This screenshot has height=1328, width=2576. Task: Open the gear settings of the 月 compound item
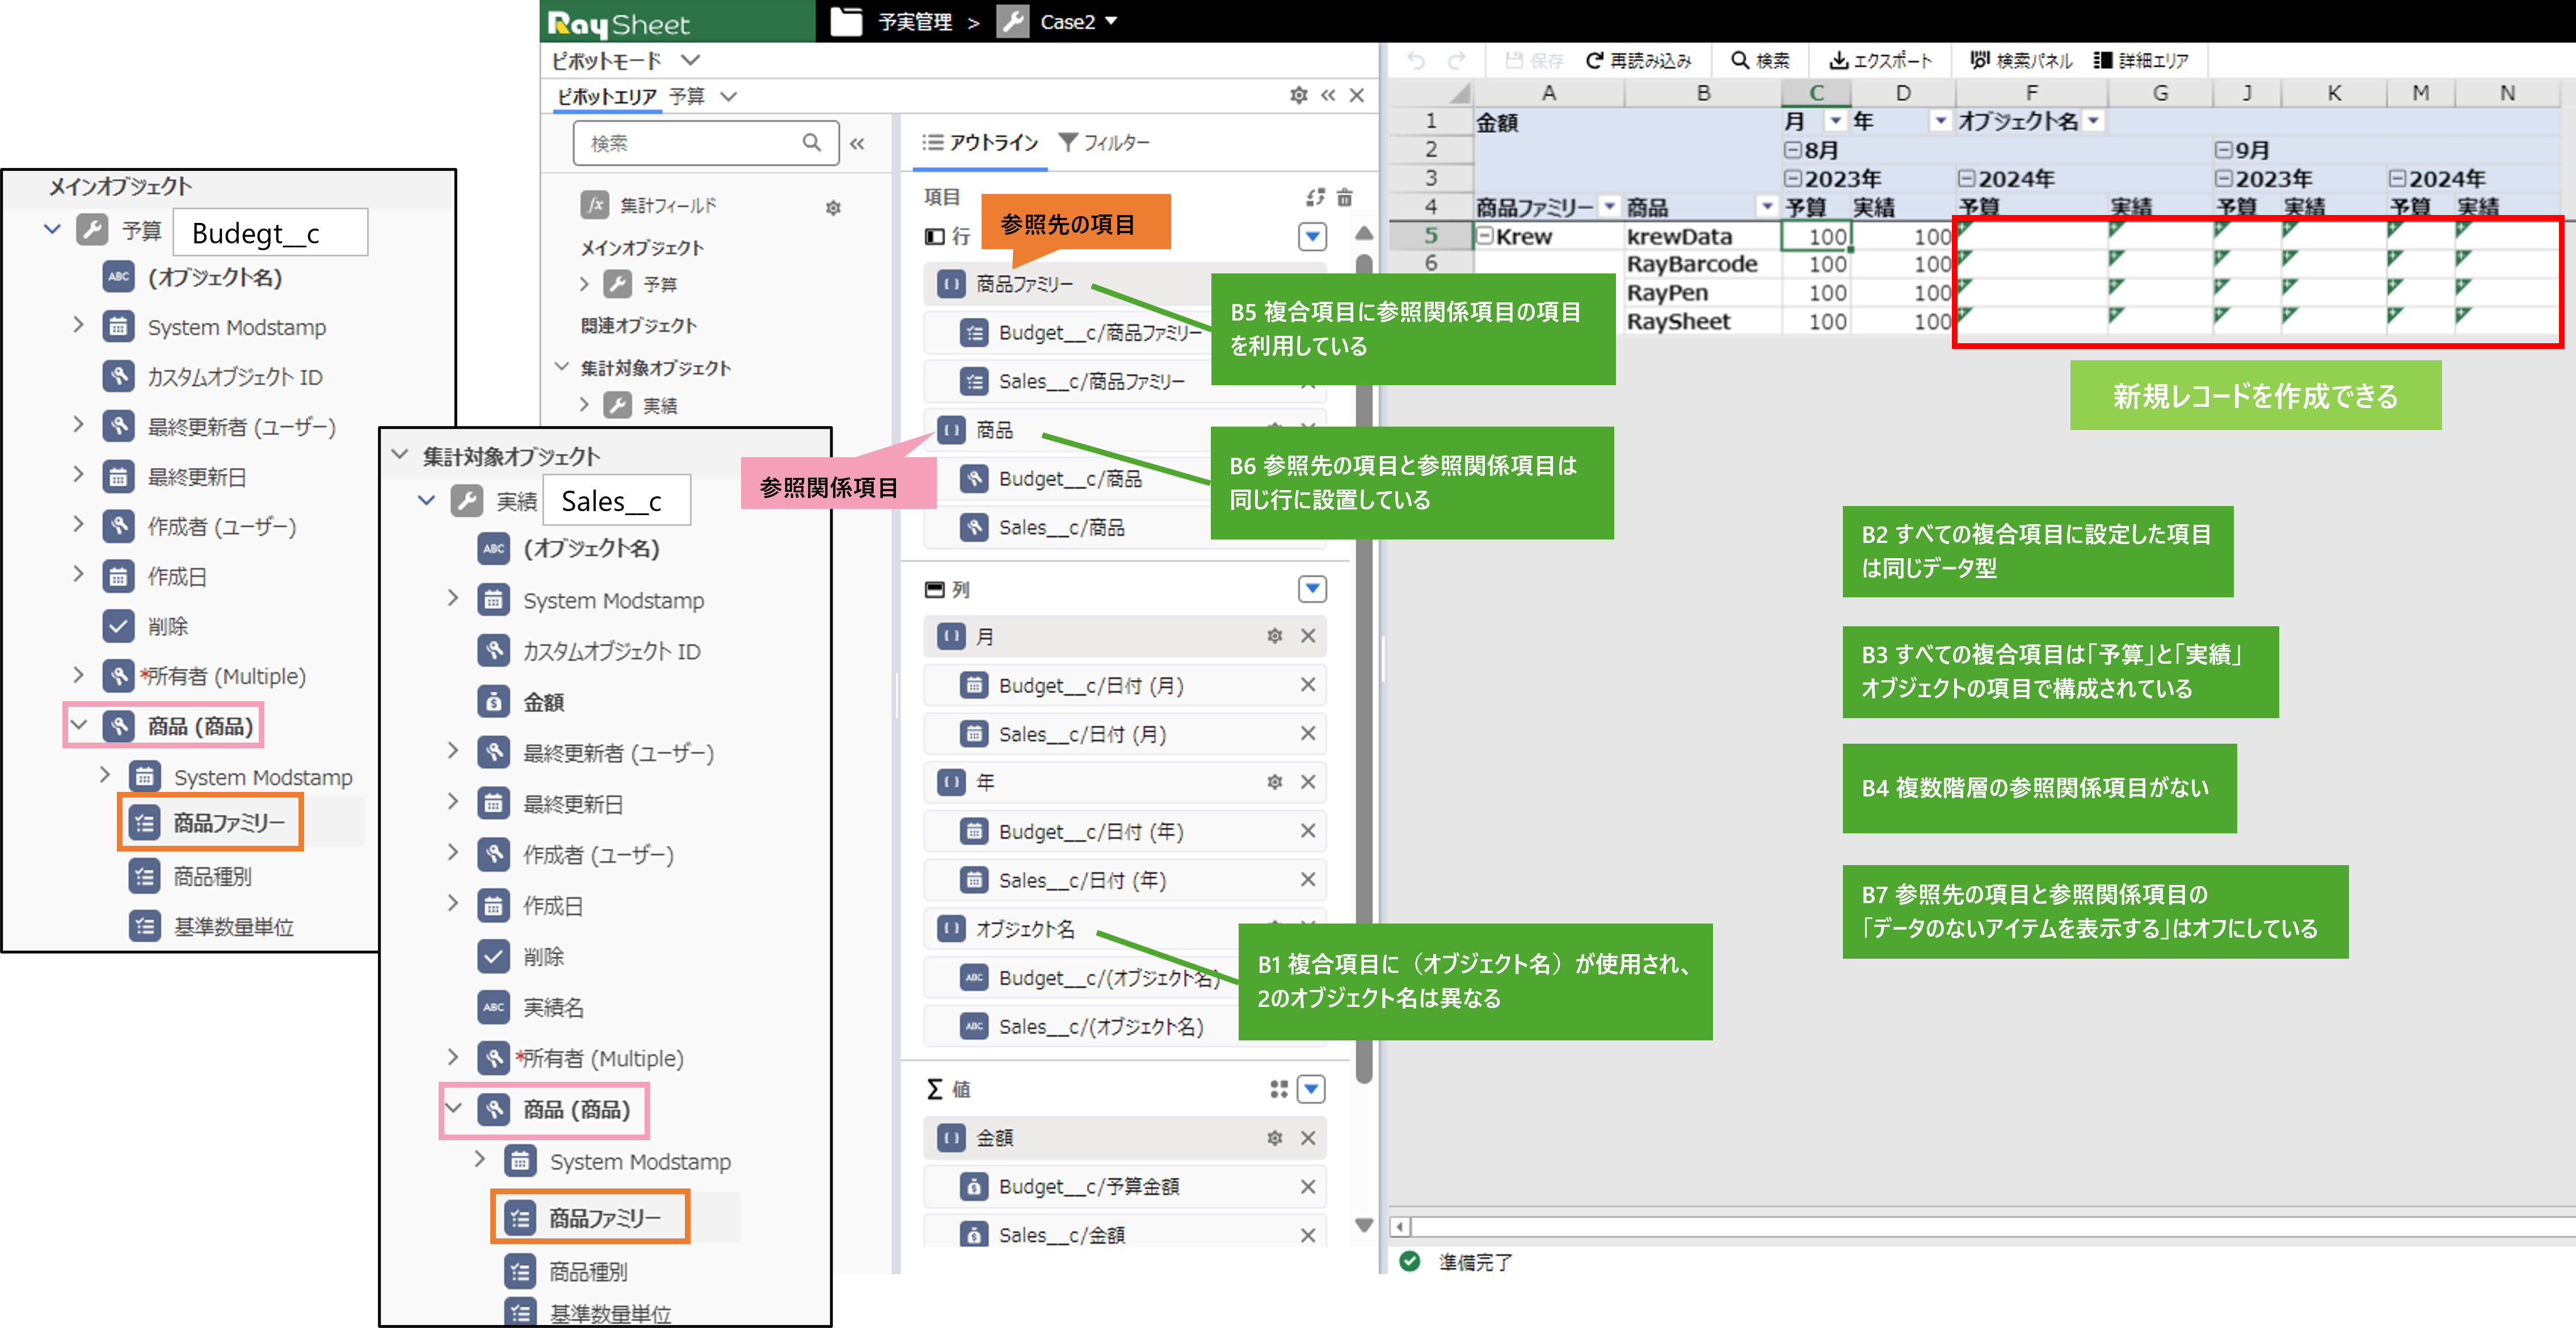coord(1274,636)
